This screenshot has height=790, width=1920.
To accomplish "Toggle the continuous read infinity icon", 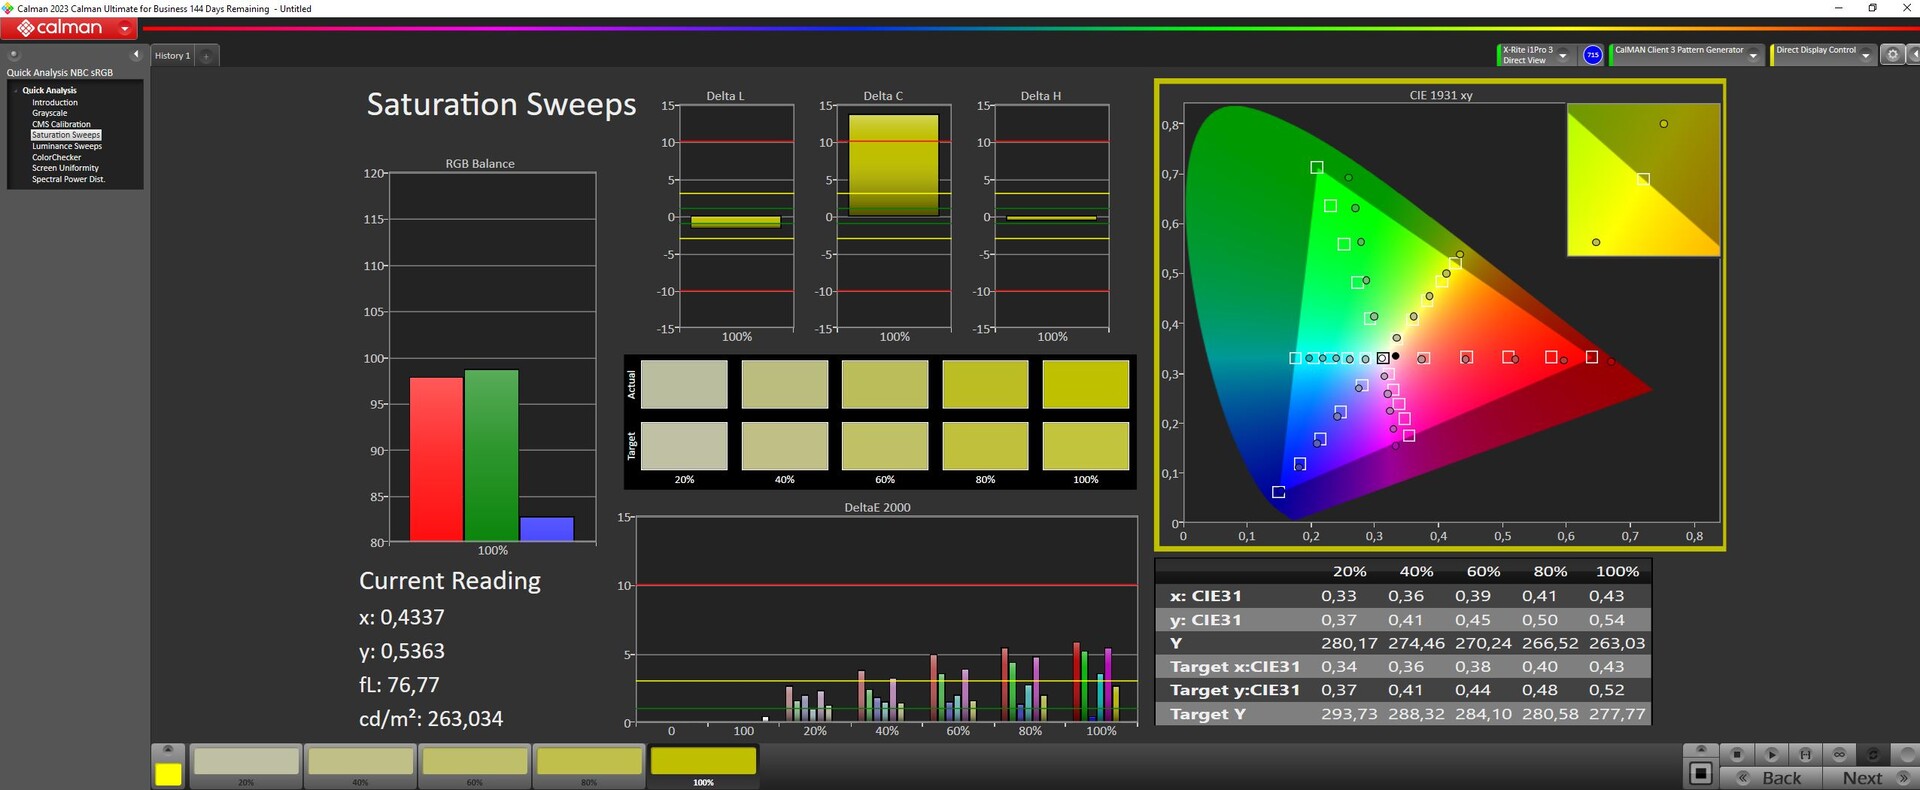I will (x=1839, y=754).
